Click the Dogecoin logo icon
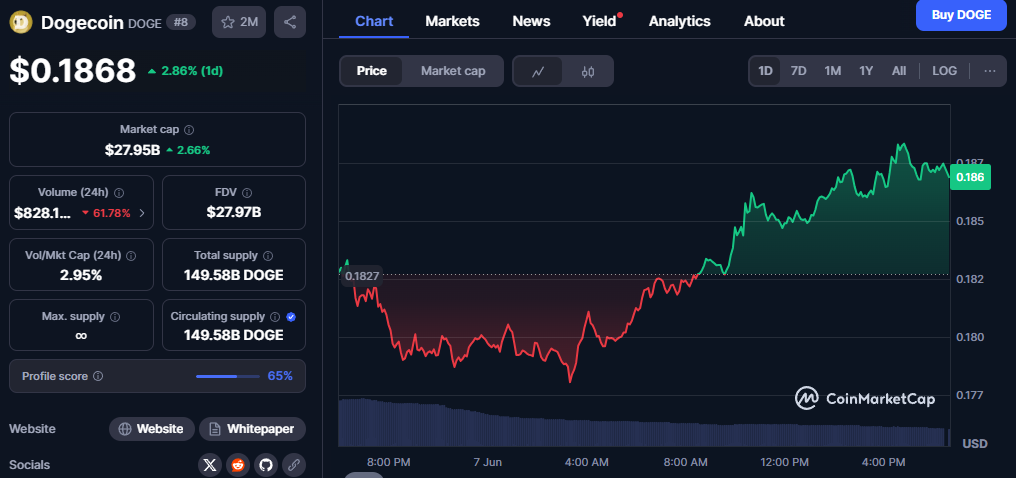The image size is (1016, 478). 21,22
